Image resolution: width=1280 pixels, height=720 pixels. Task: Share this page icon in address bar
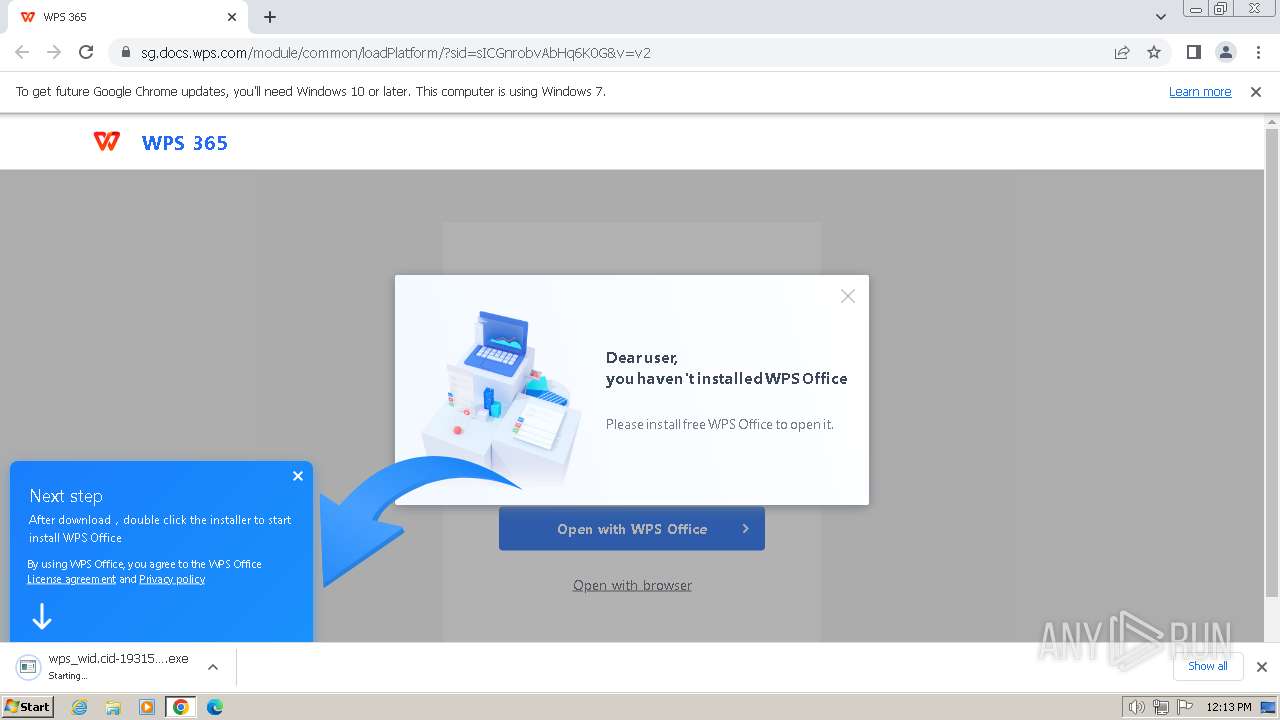click(1122, 52)
